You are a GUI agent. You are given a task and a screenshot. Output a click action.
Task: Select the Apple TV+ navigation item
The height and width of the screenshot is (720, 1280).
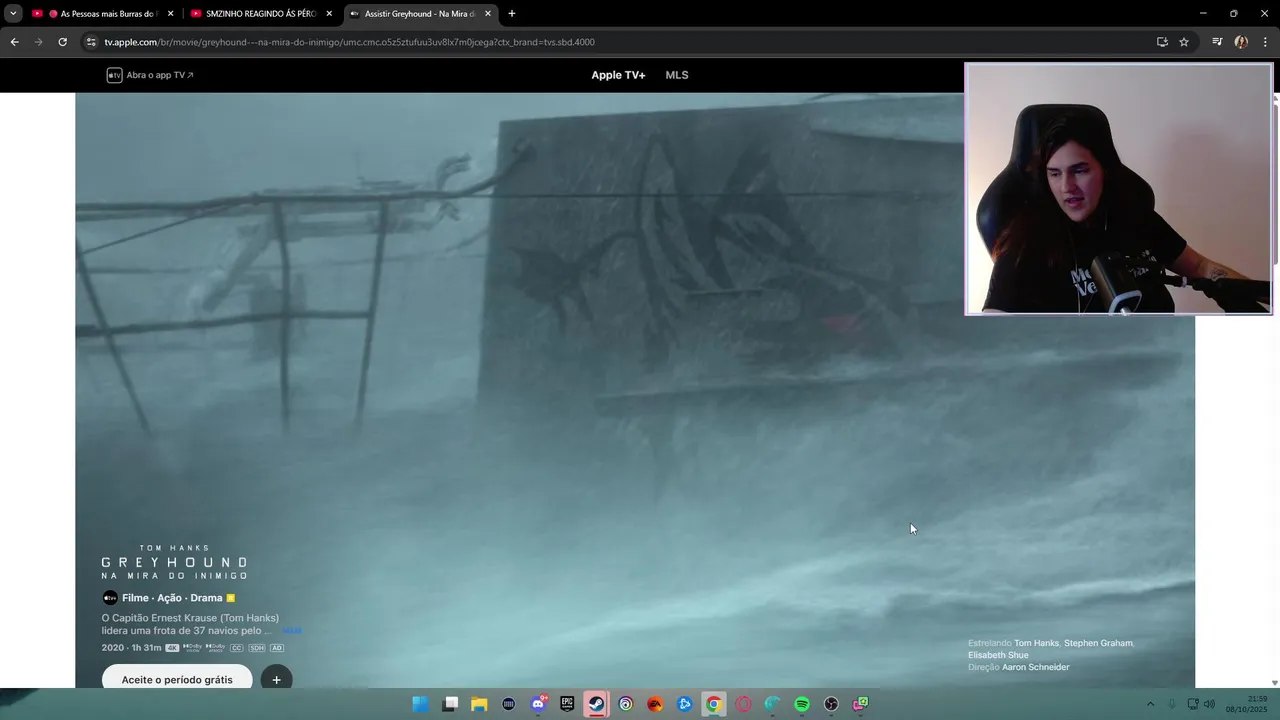tap(618, 75)
